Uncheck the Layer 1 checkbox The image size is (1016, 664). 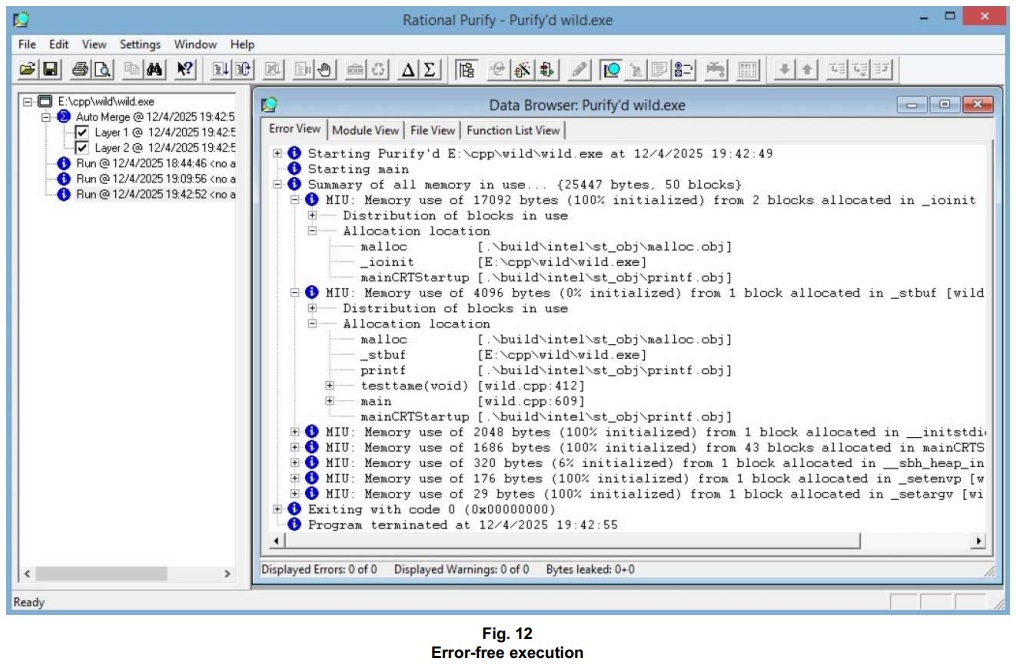tap(82, 132)
